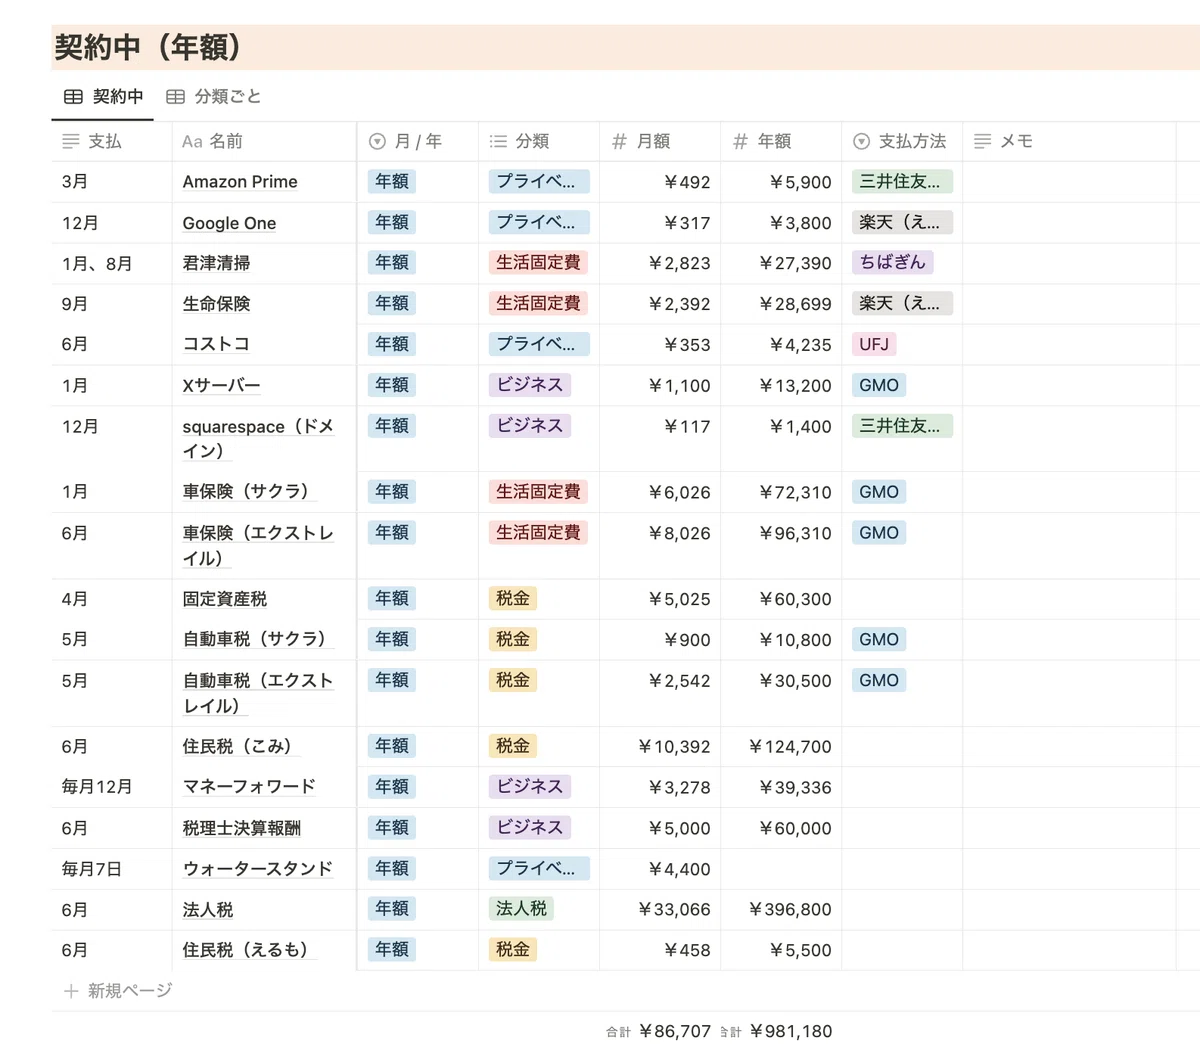The height and width of the screenshot is (1059, 1200).
Task: Select the 毎月12月 payment cell
Action: [111, 787]
